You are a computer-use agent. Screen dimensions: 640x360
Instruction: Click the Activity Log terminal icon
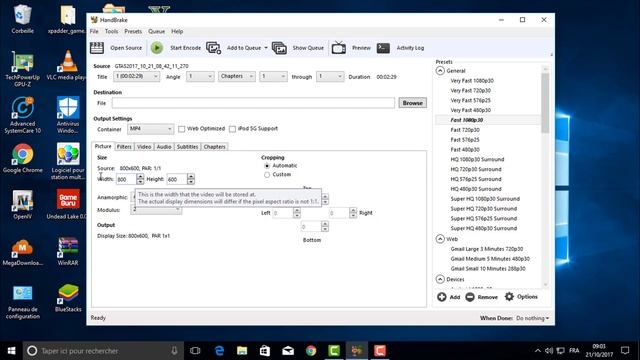[x=383, y=48]
